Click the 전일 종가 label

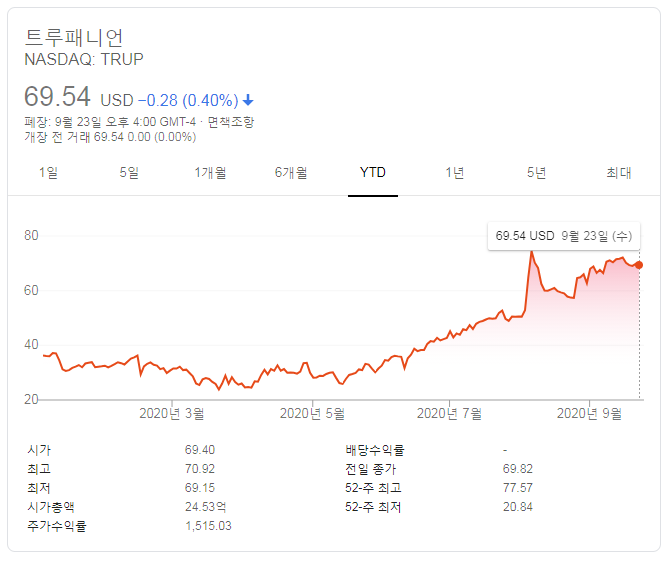[x=371, y=469]
